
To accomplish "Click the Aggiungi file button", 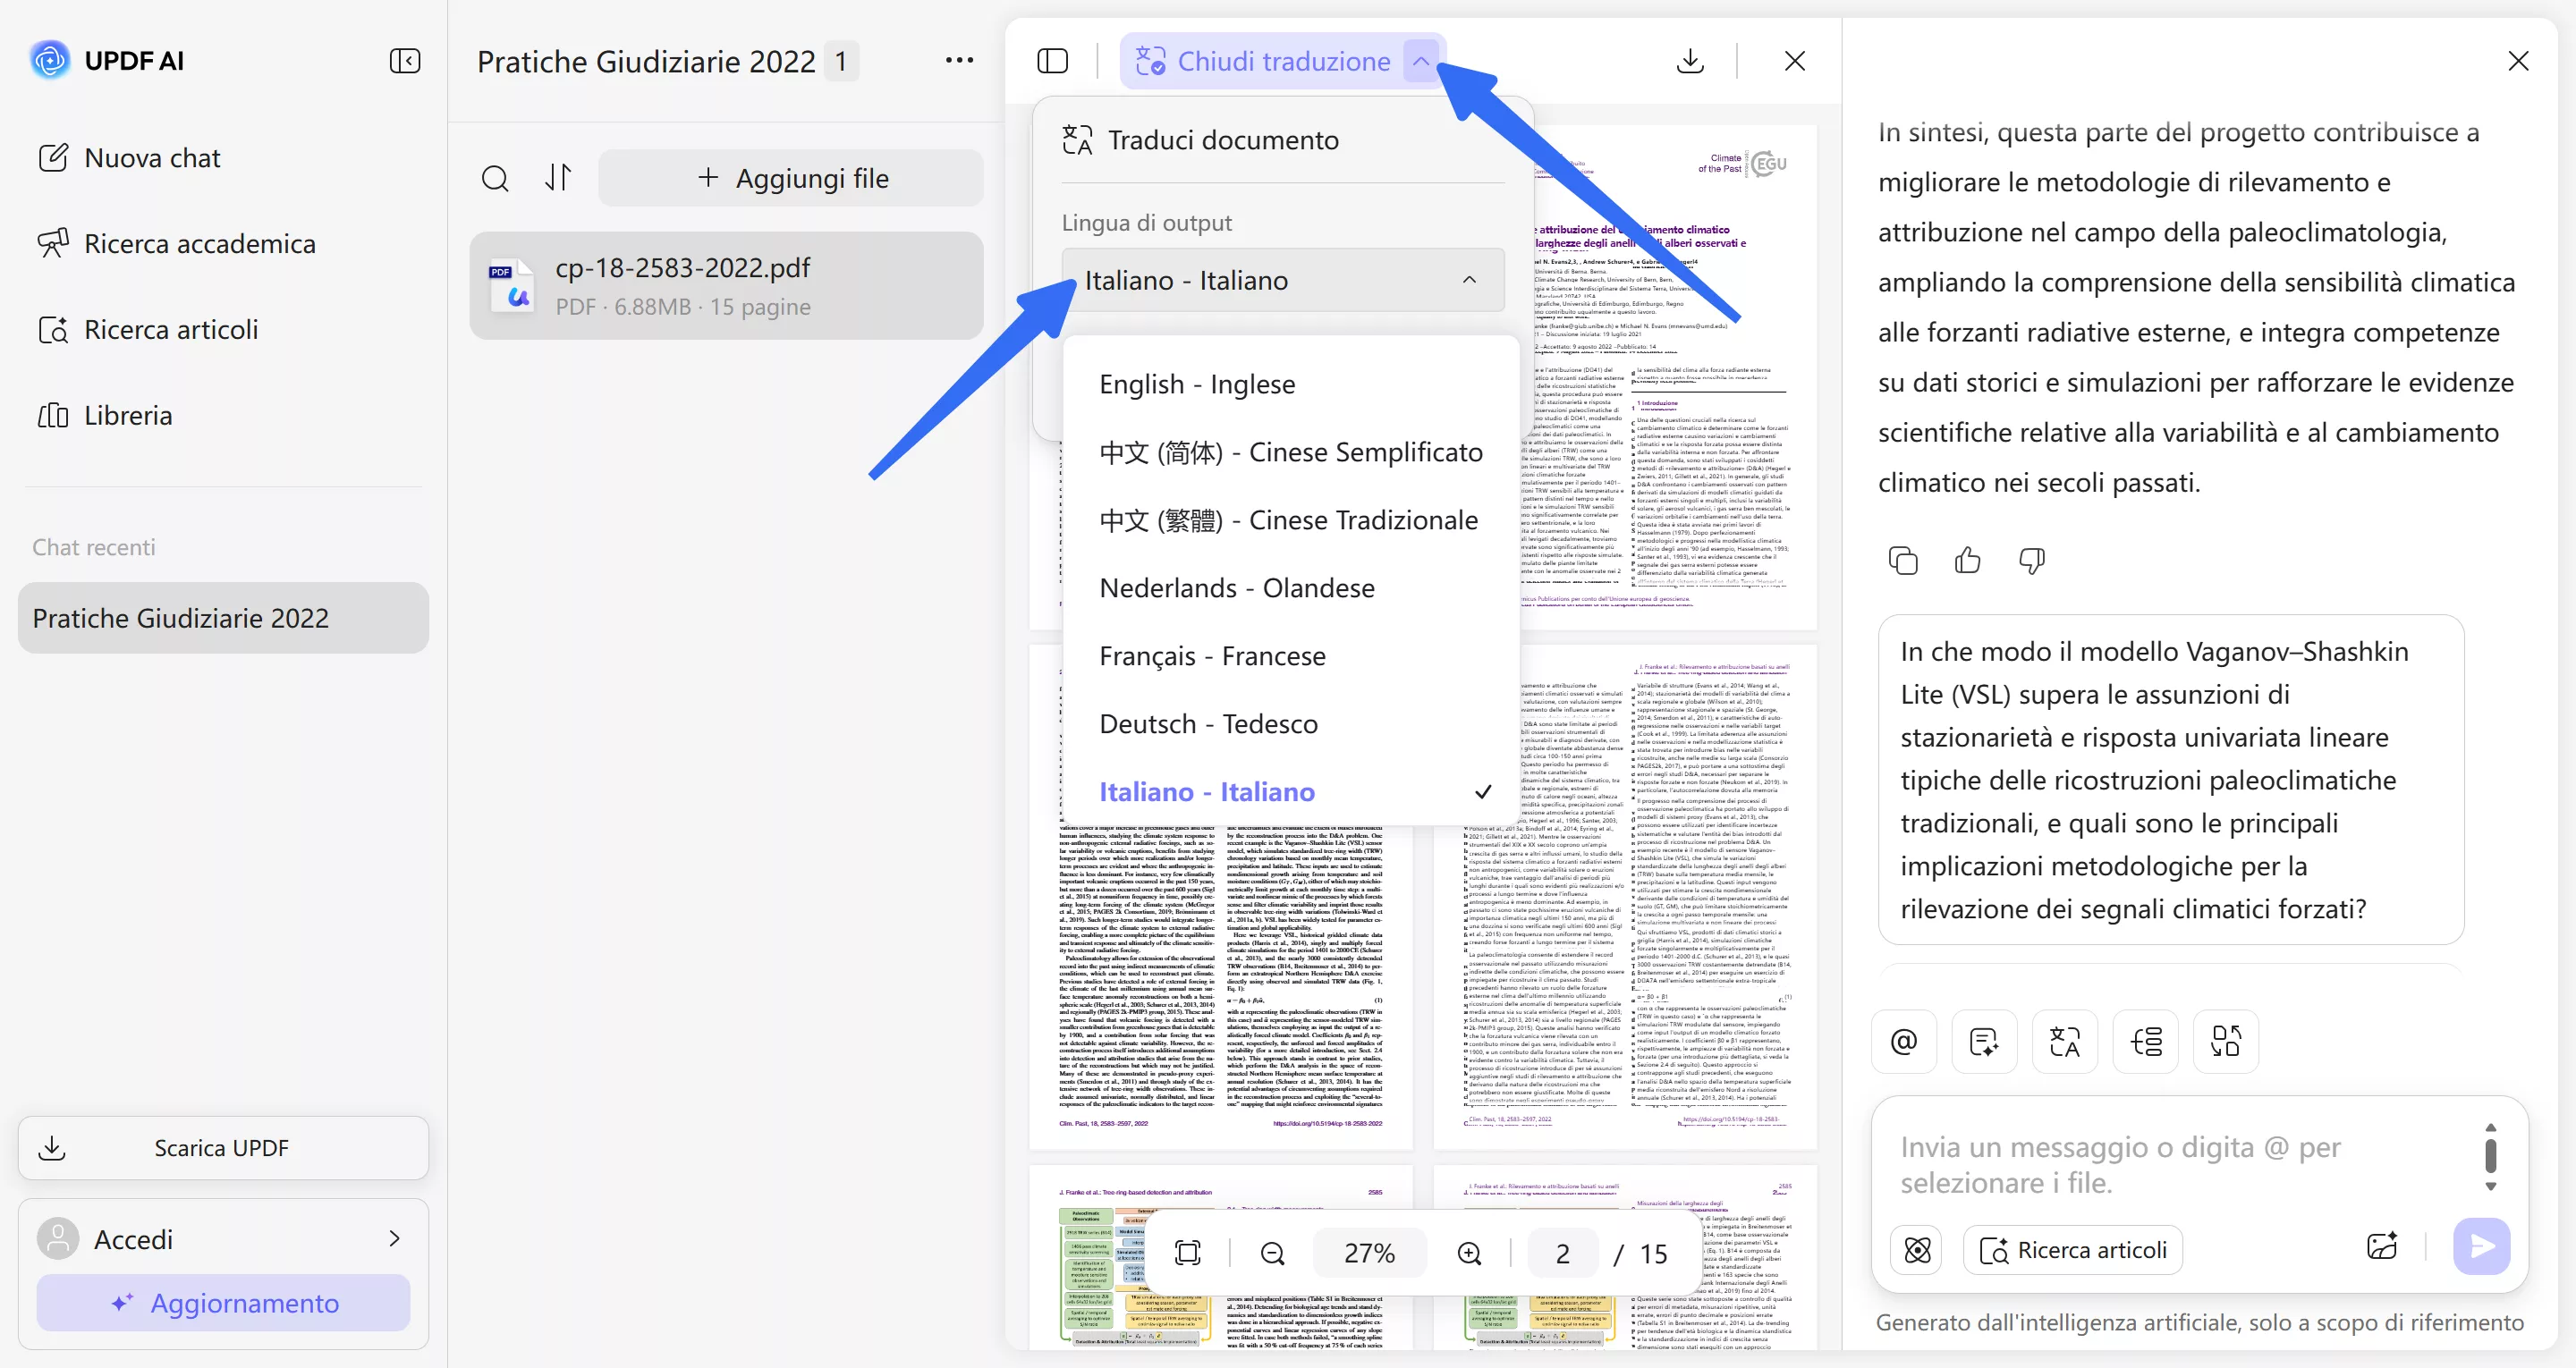I will click(x=791, y=179).
